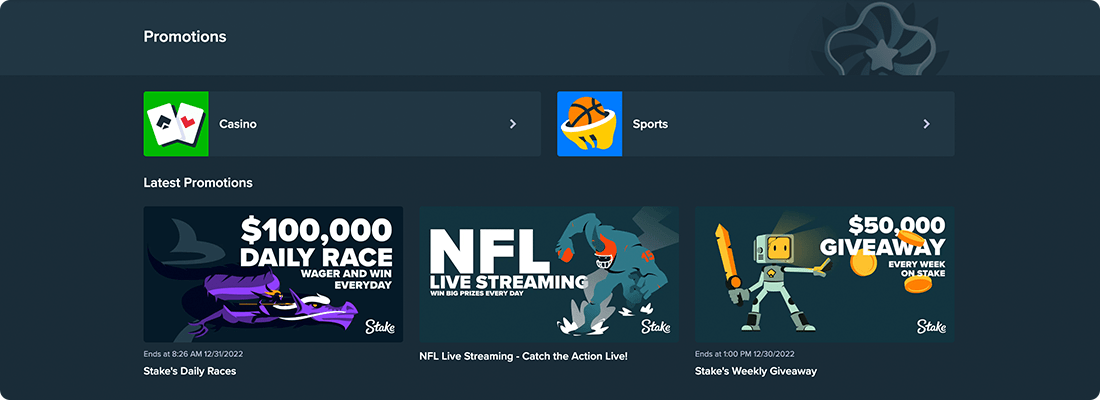The width and height of the screenshot is (1100, 400).
Task: Open the NFL Live Streaming banner
Action: point(549,274)
